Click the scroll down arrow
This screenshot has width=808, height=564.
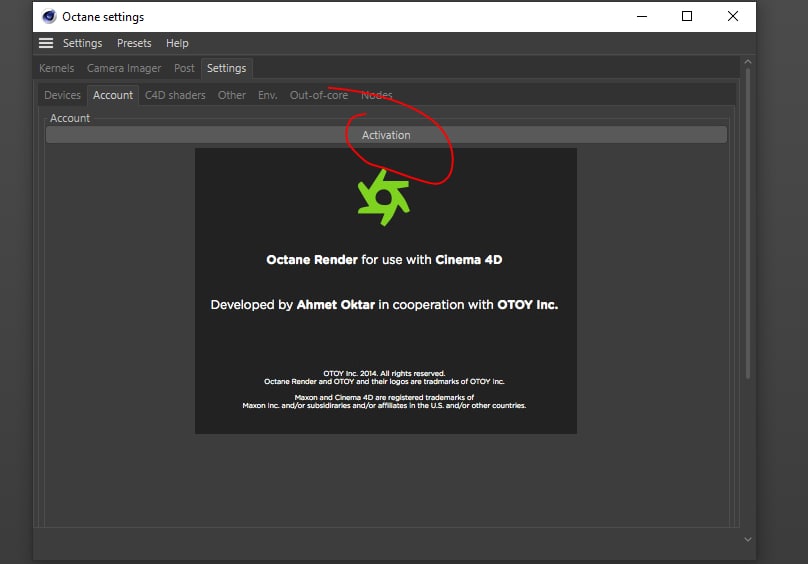[x=748, y=540]
